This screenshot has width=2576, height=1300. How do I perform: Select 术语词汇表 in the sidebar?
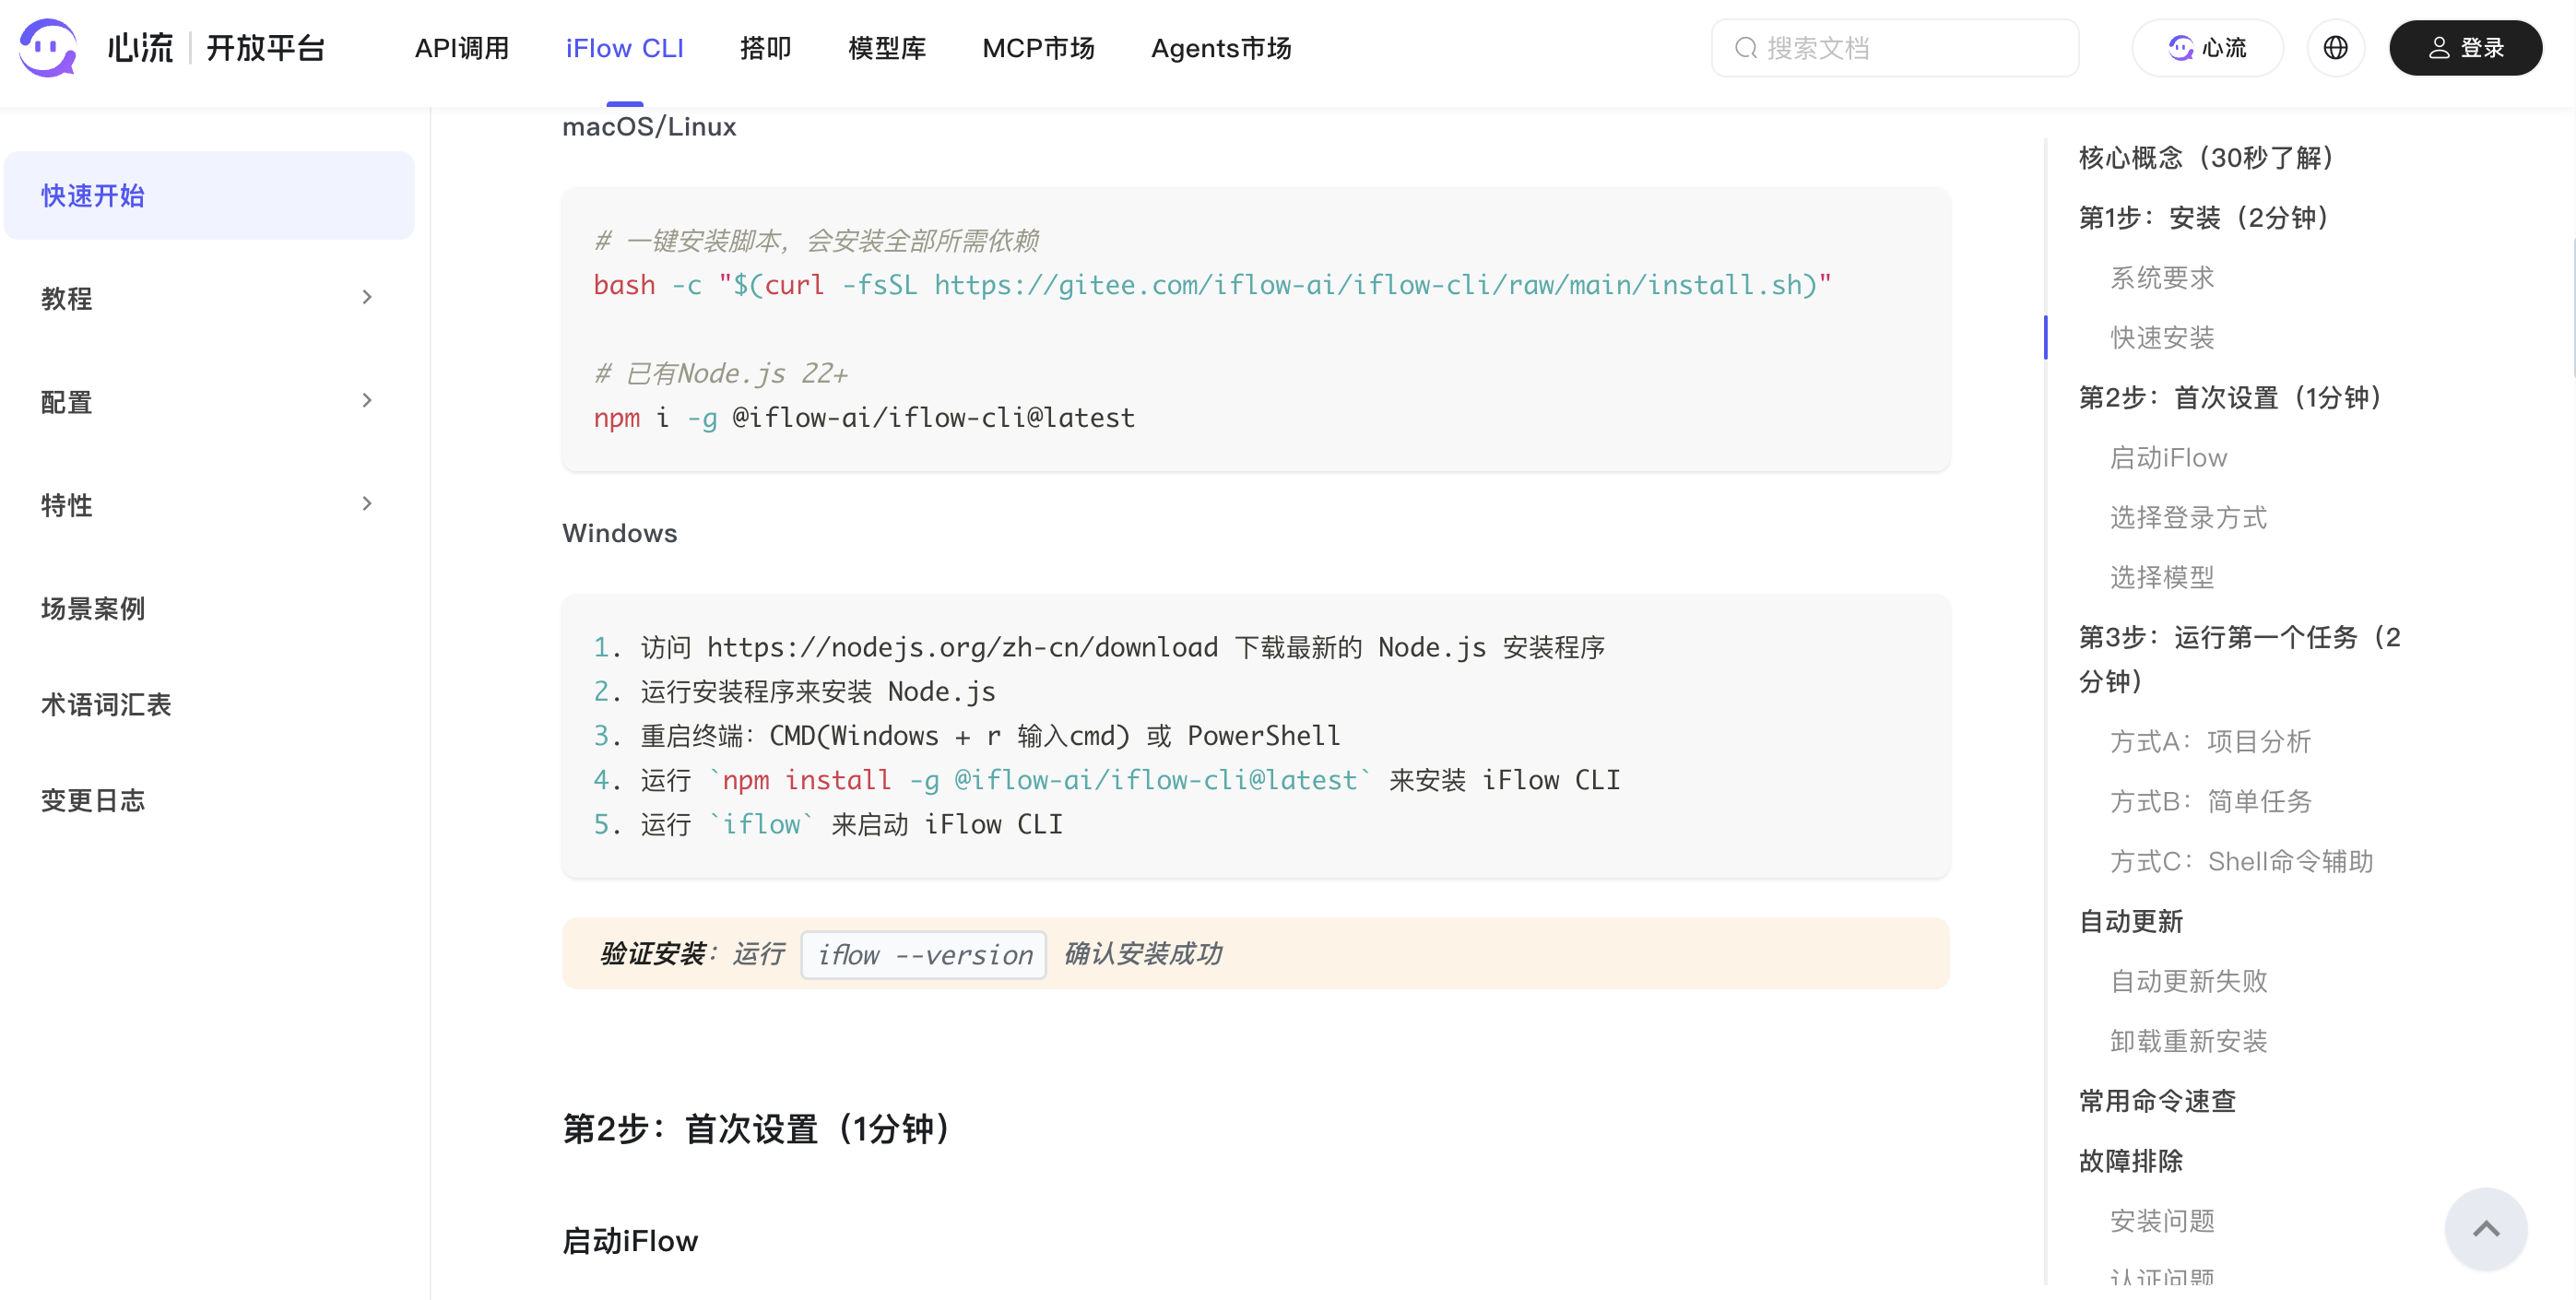pyautogui.click(x=106, y=705)
